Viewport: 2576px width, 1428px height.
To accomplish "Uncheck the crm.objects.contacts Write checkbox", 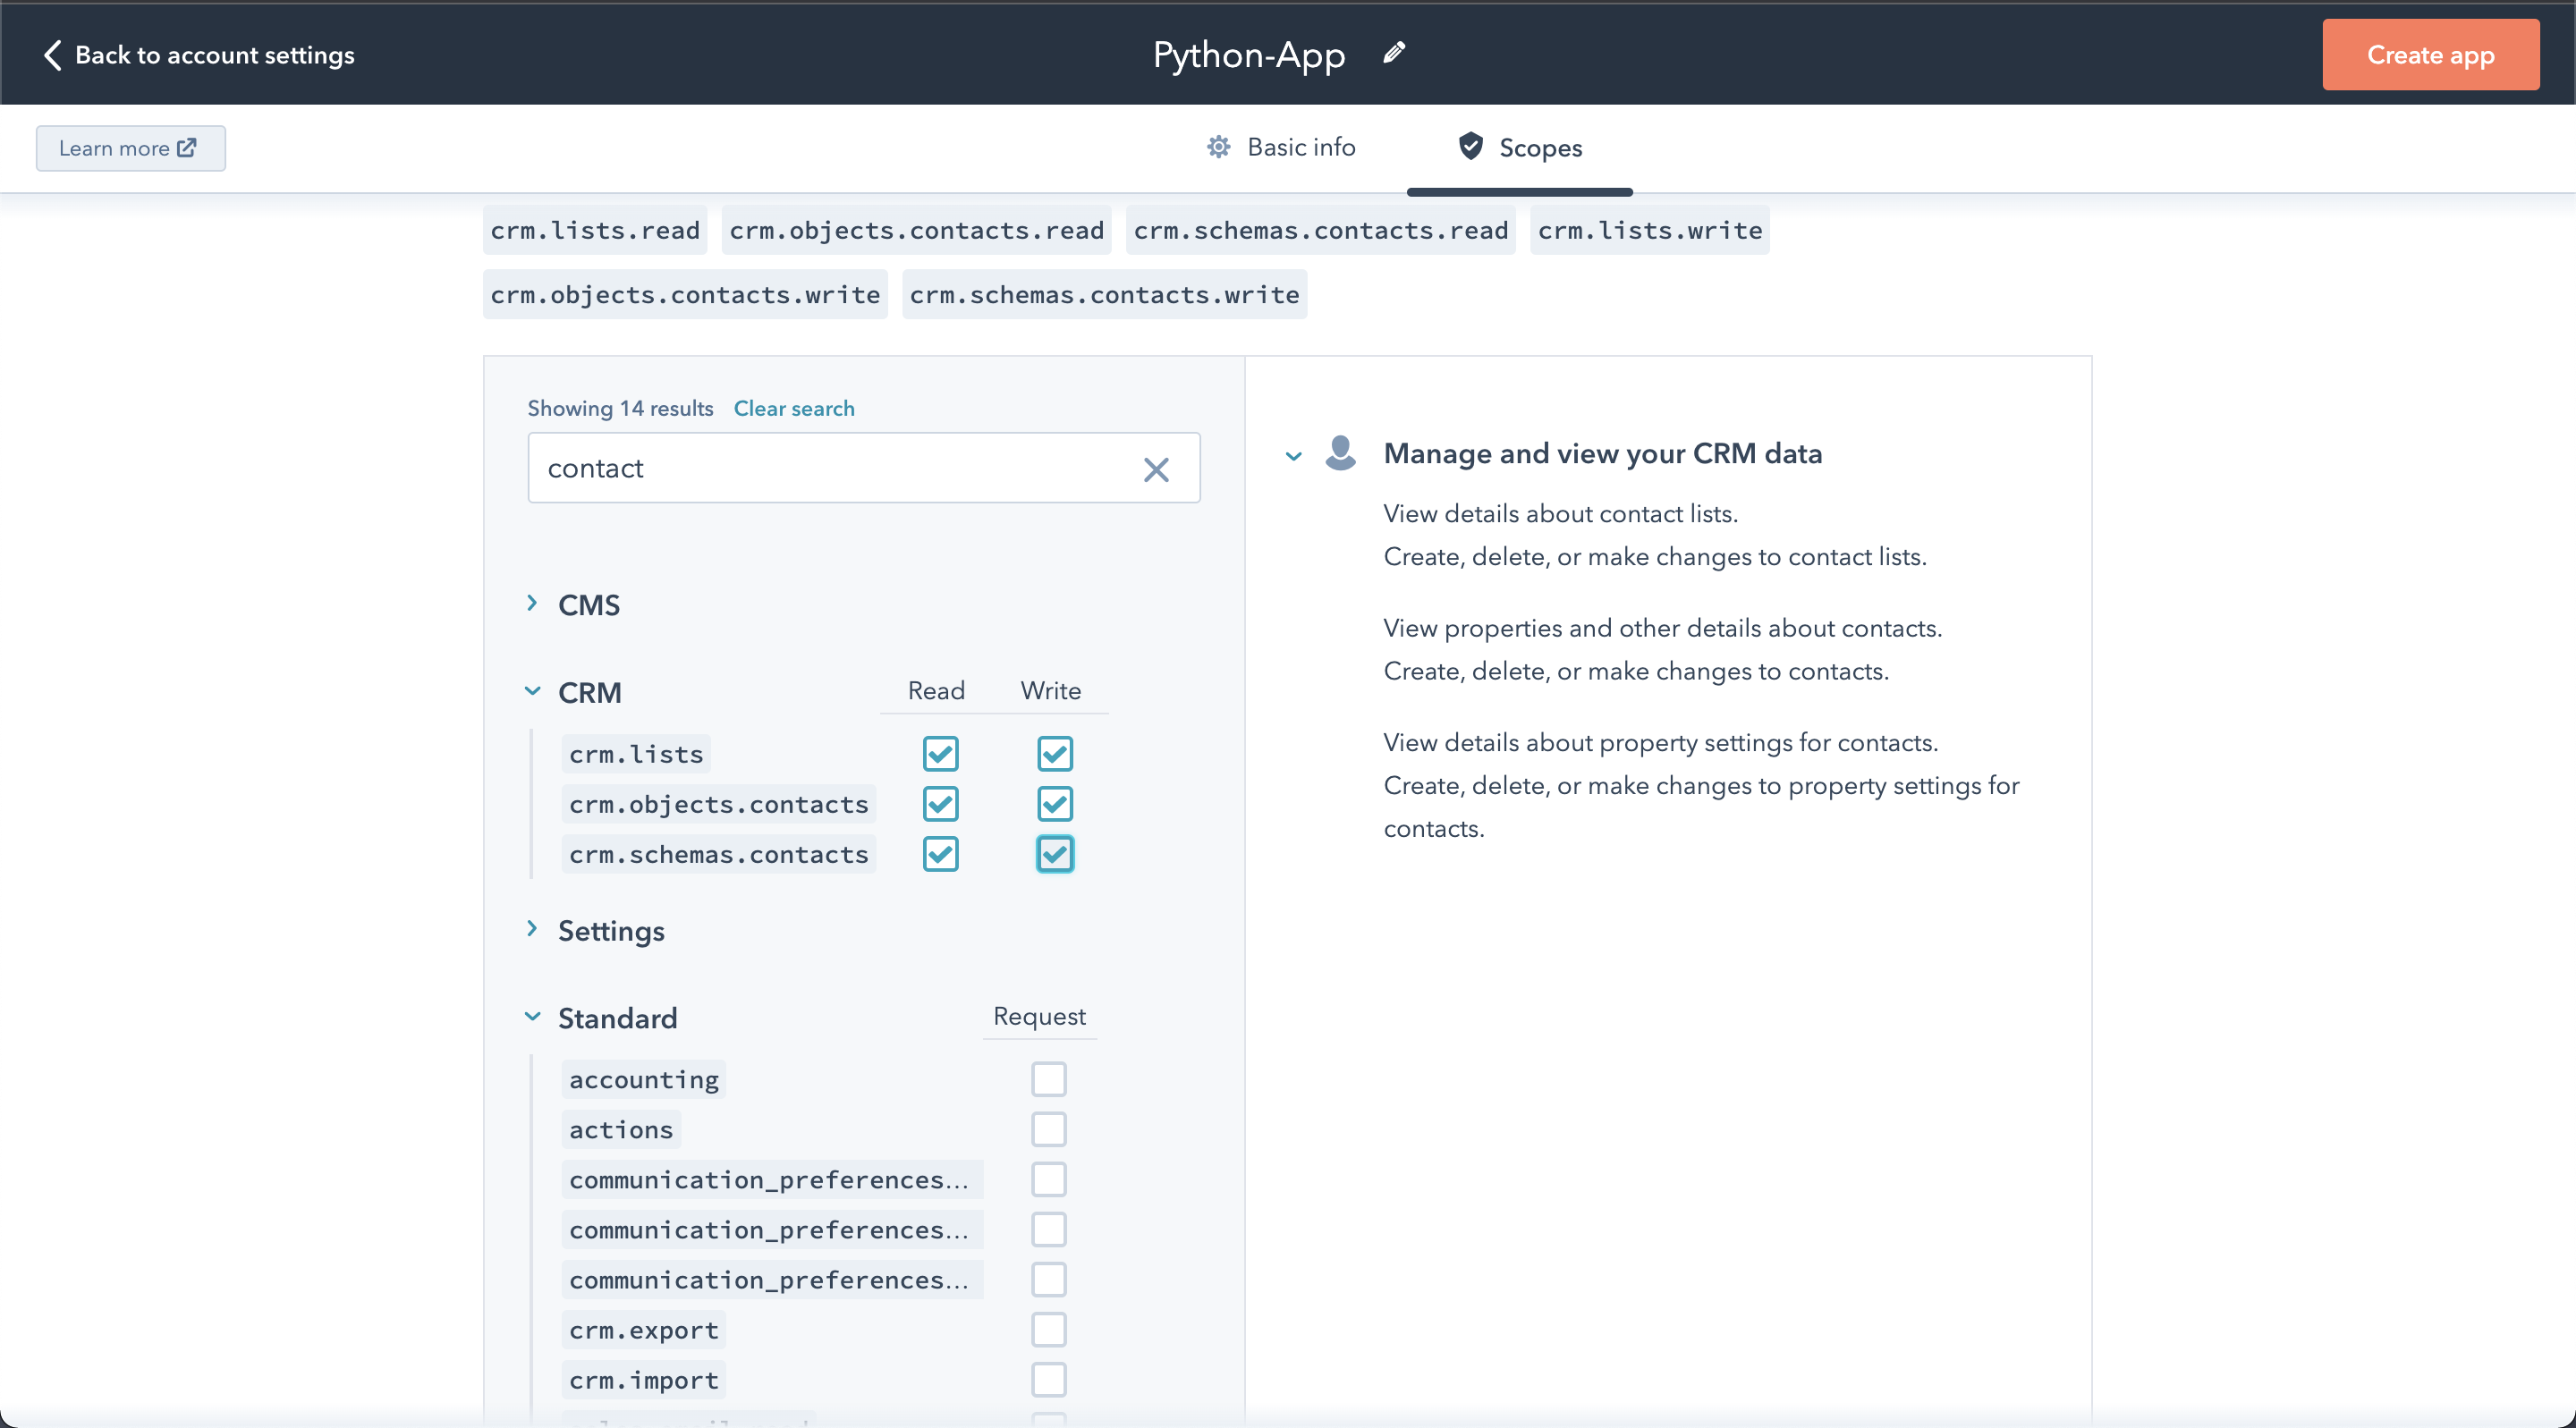I will 1054,804.
